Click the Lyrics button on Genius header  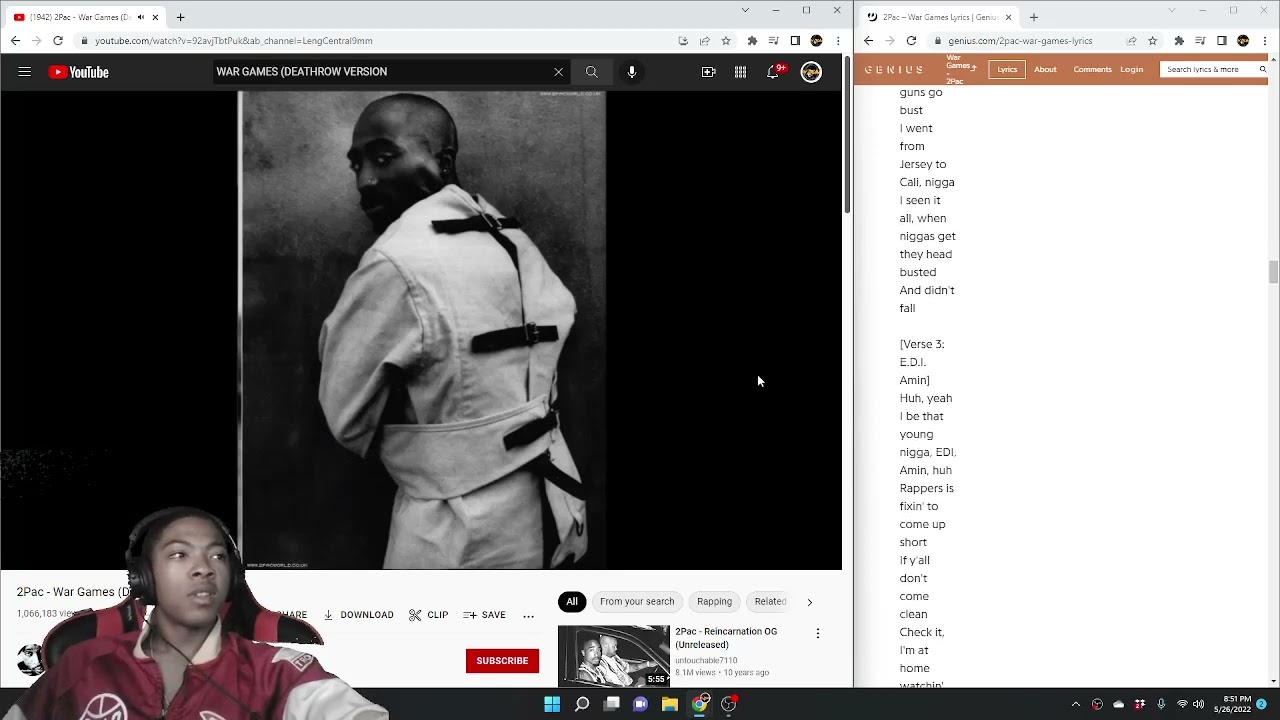[x=1007, y=69]
